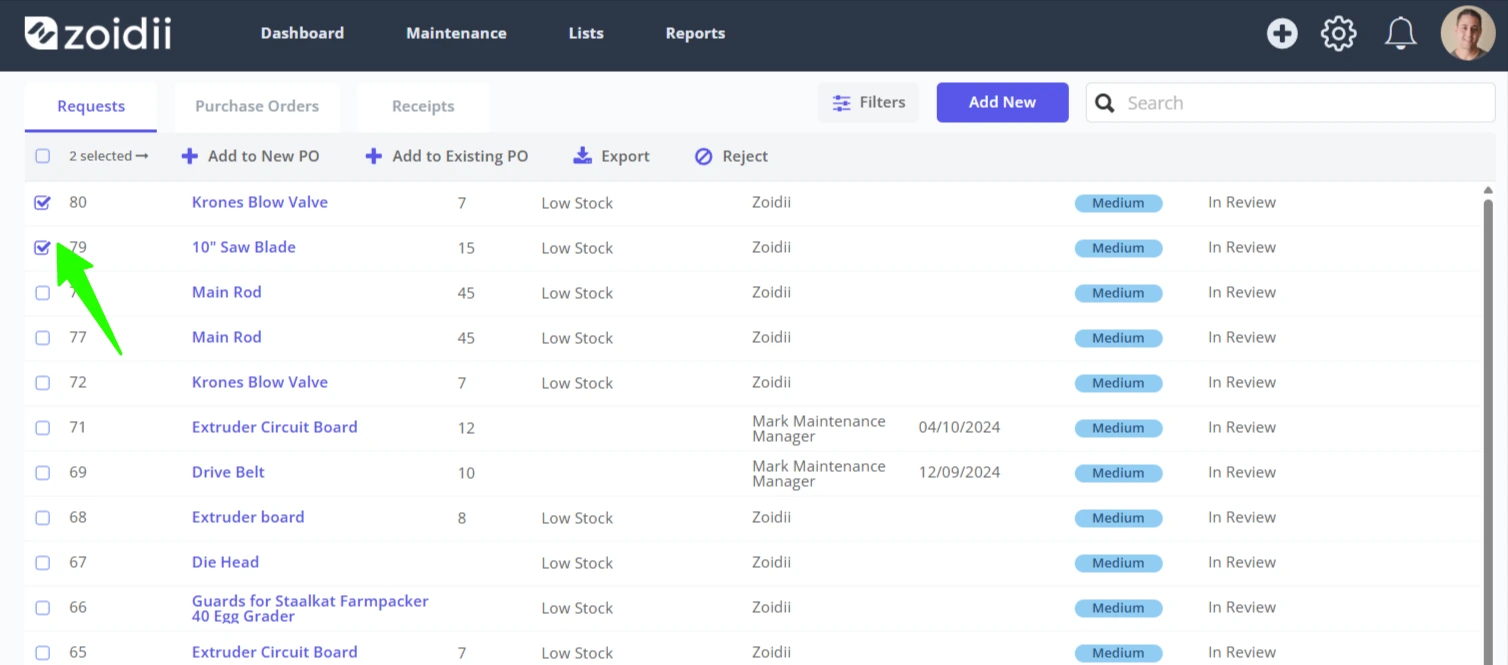Open the plus quick-add icon in header
Viewport: 1508px width, 665px height.
point(1282,33)
